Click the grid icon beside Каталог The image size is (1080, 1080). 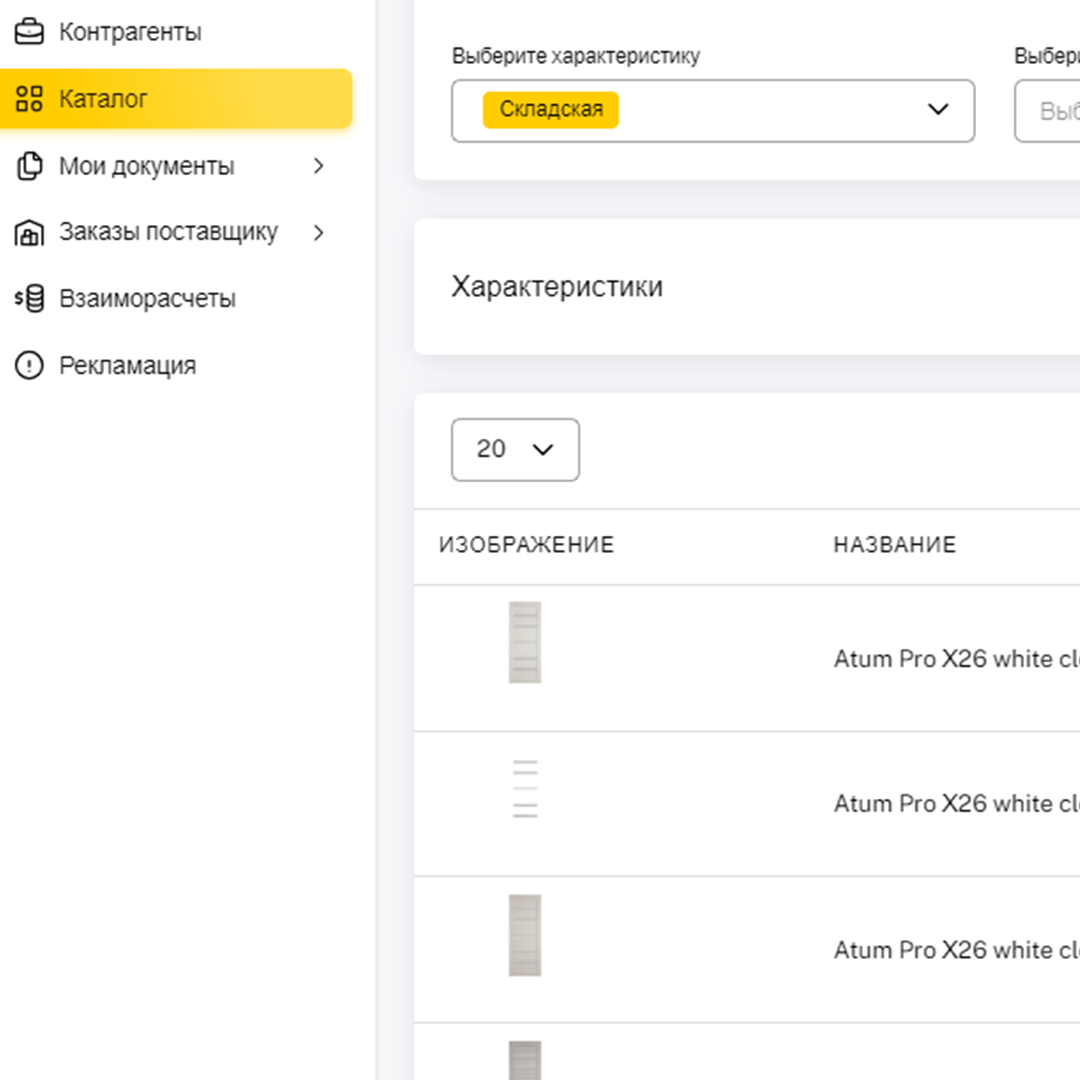pos(29,99)
